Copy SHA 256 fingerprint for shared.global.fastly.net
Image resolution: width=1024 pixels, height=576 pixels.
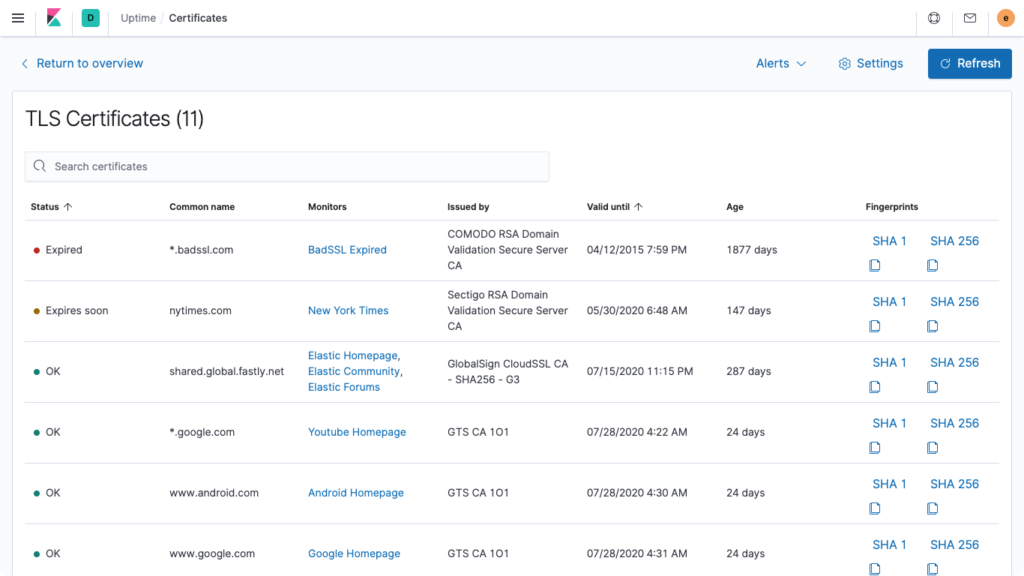(x=933, y=387)
